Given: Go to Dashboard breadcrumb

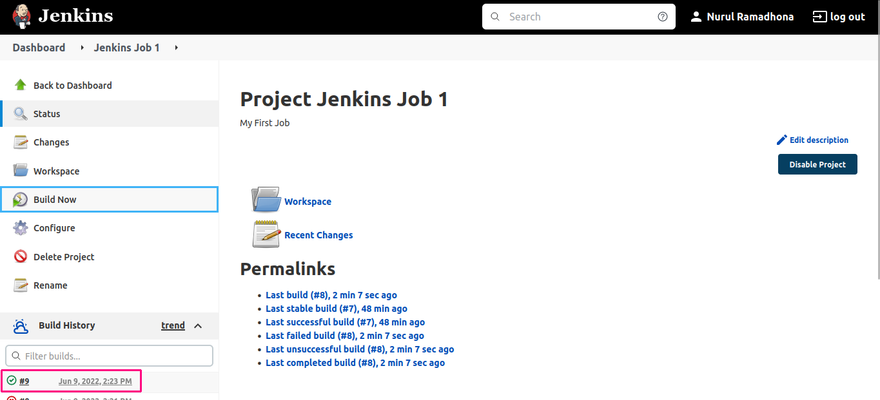Looking at the screenshot, I should click(x=39, y=48).
